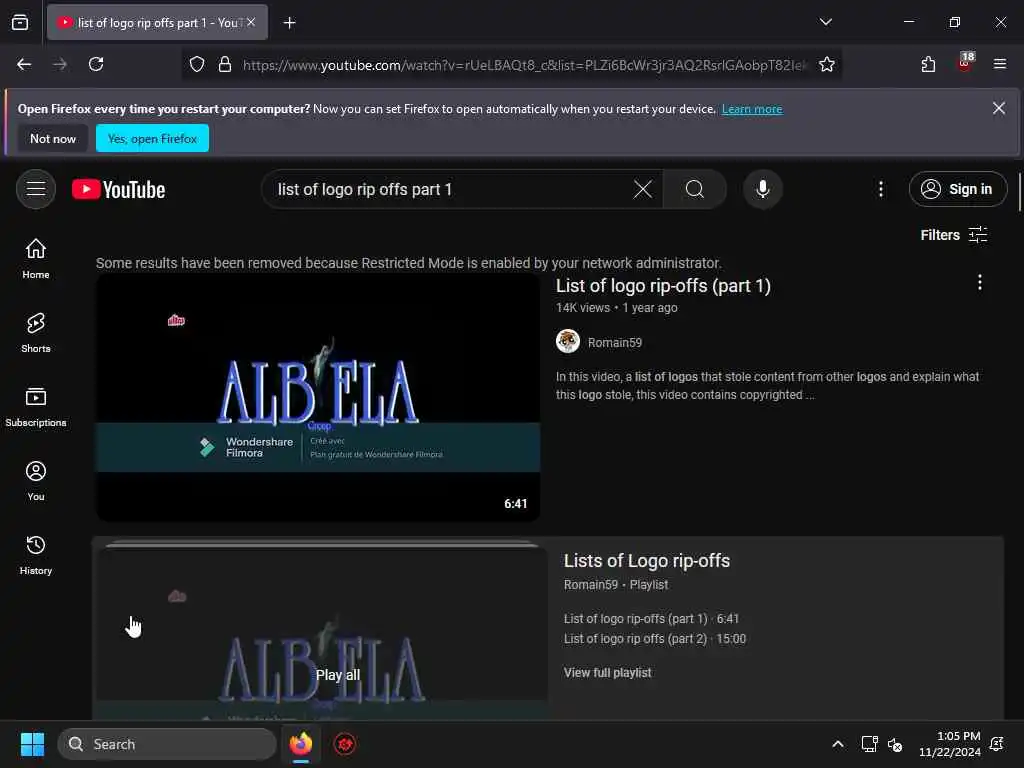Open the red gear app on the taskbar
Screen dimensions: 1024x768
[345, 744]
